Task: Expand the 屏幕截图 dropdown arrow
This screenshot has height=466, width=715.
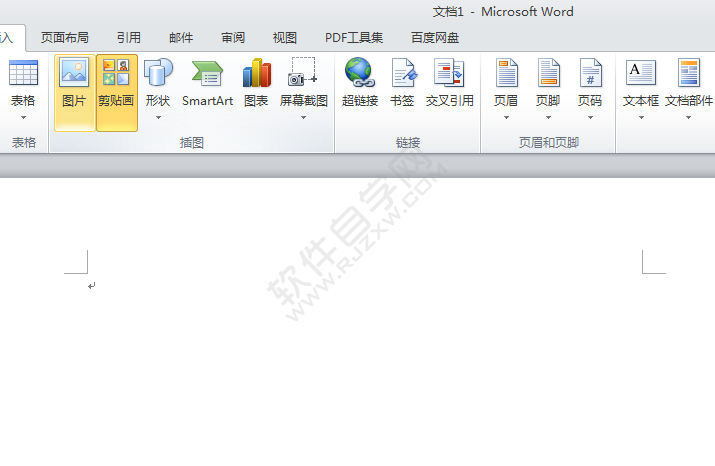Action: coord(303,118)
